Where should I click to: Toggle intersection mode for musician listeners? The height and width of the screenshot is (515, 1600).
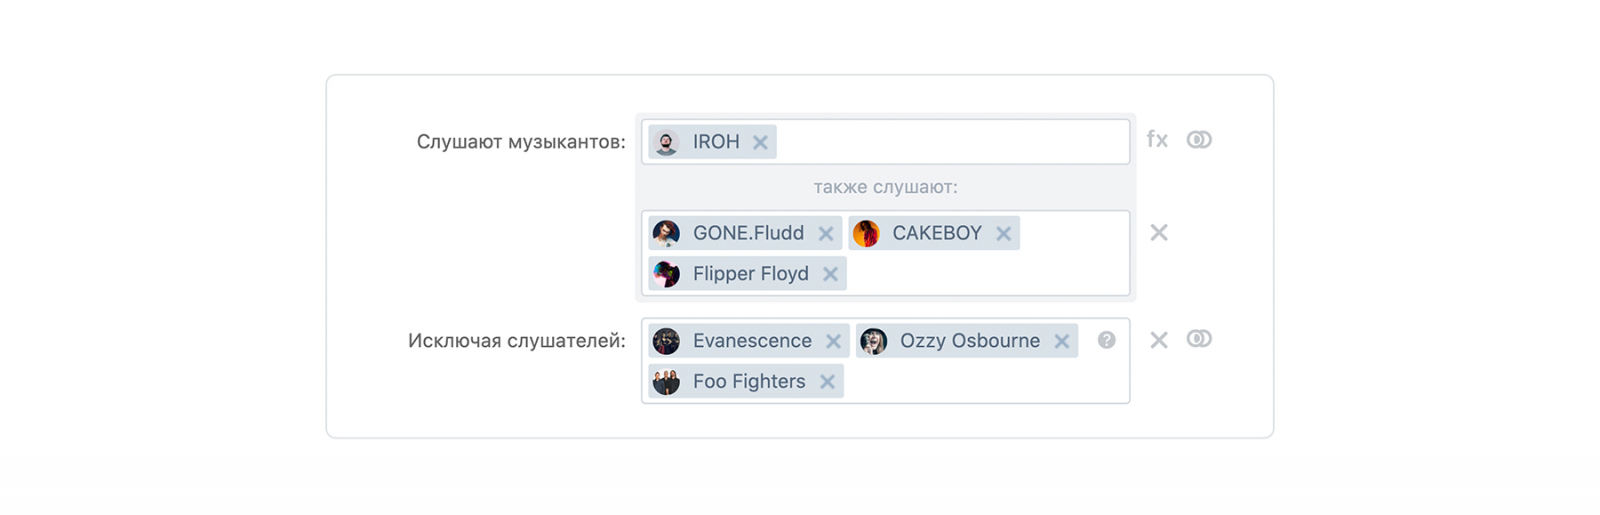coord(1199,140)
